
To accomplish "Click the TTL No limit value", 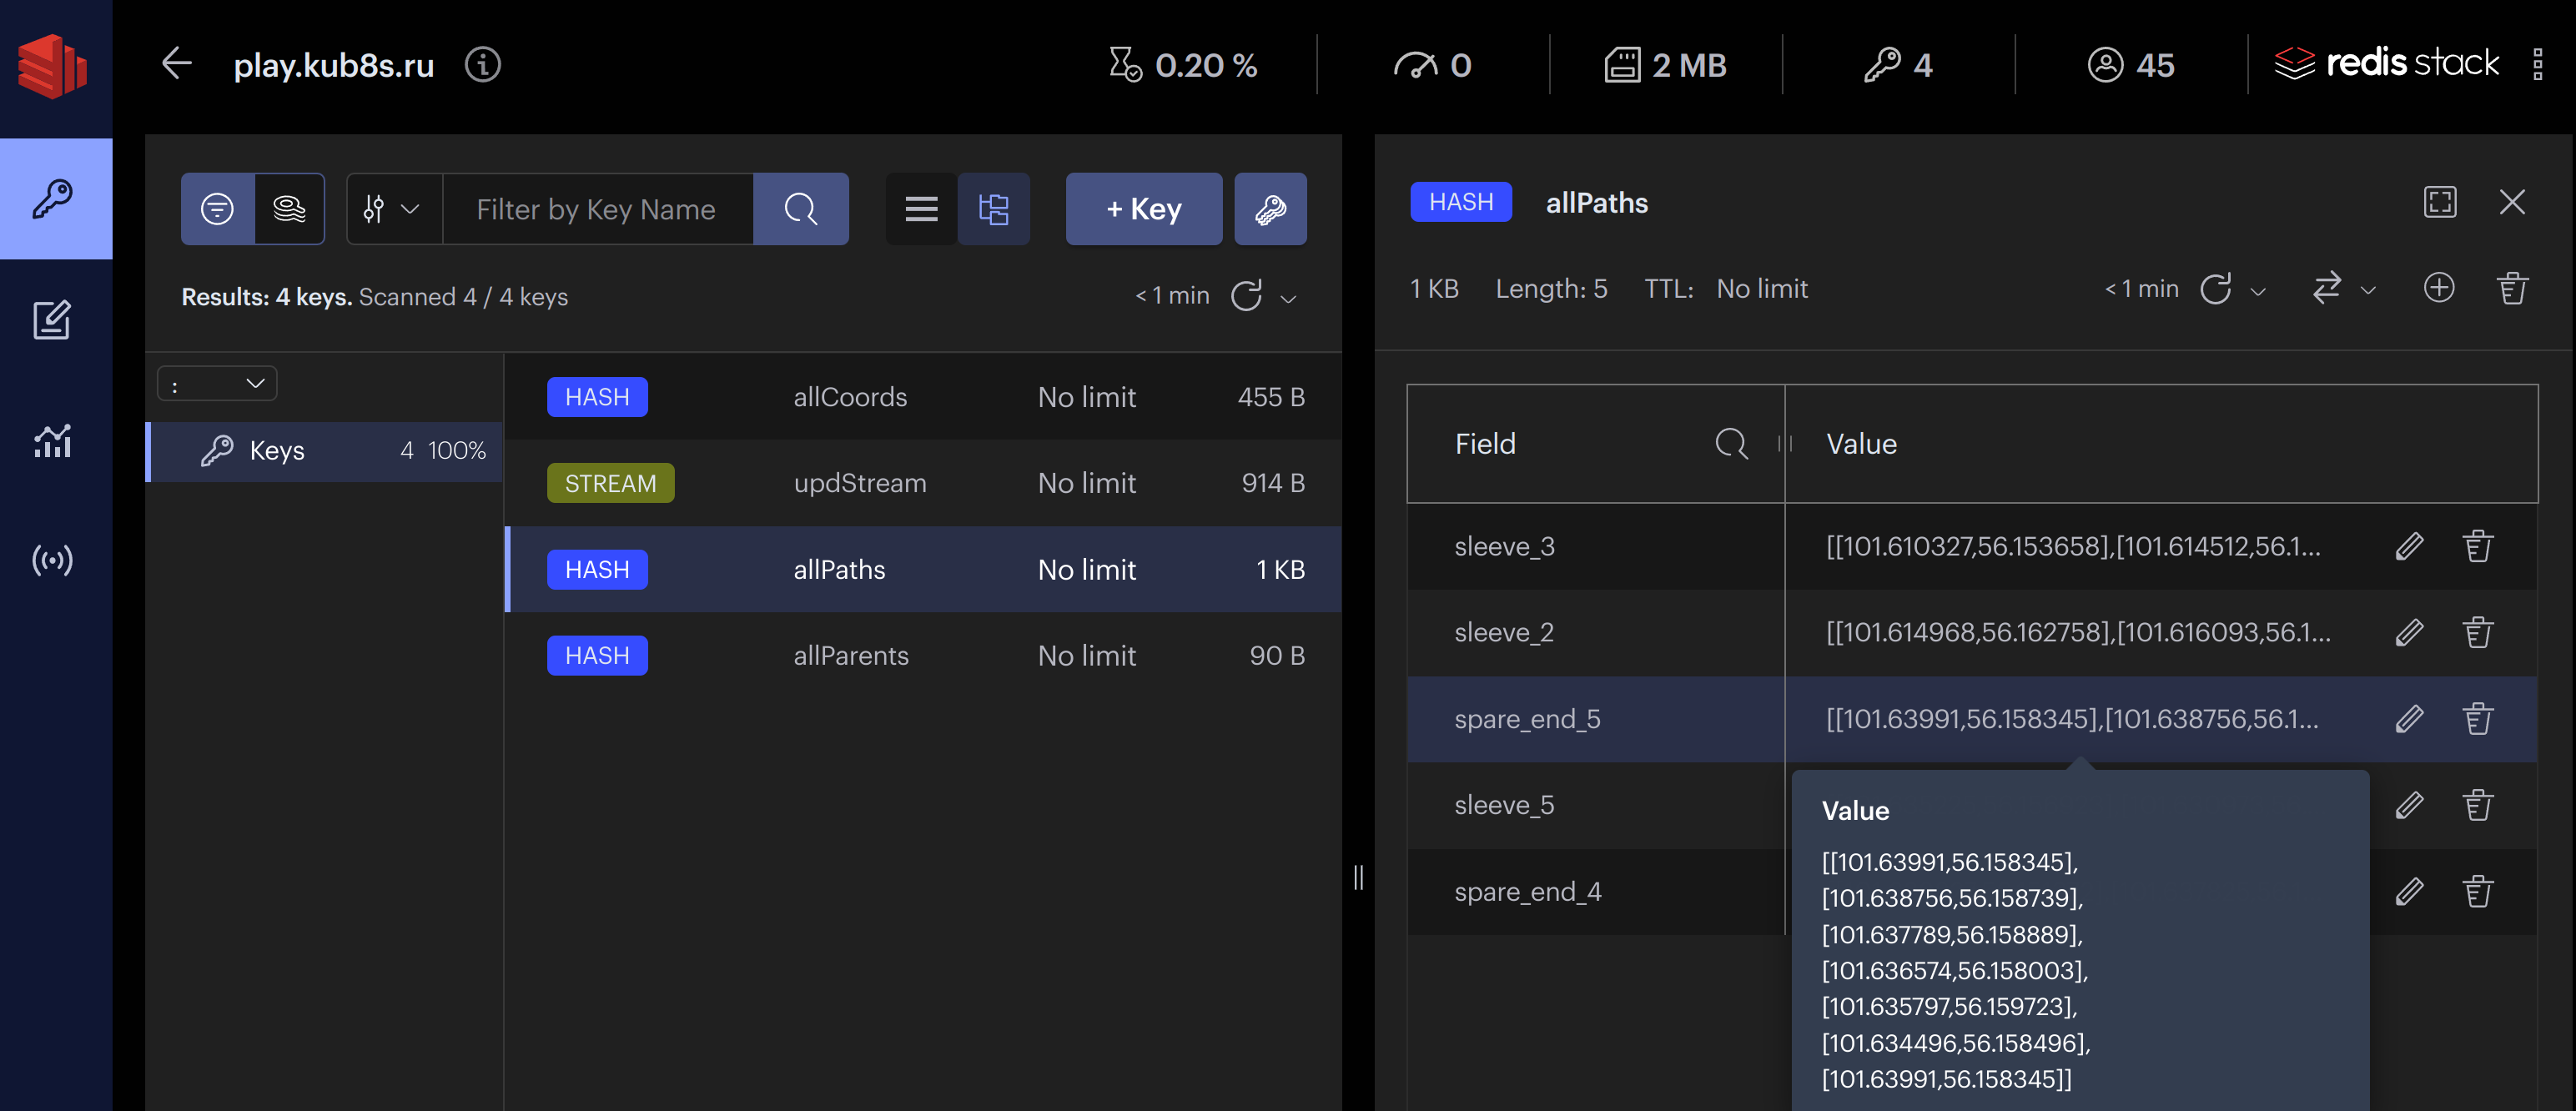I will (x=1761, y=289).
